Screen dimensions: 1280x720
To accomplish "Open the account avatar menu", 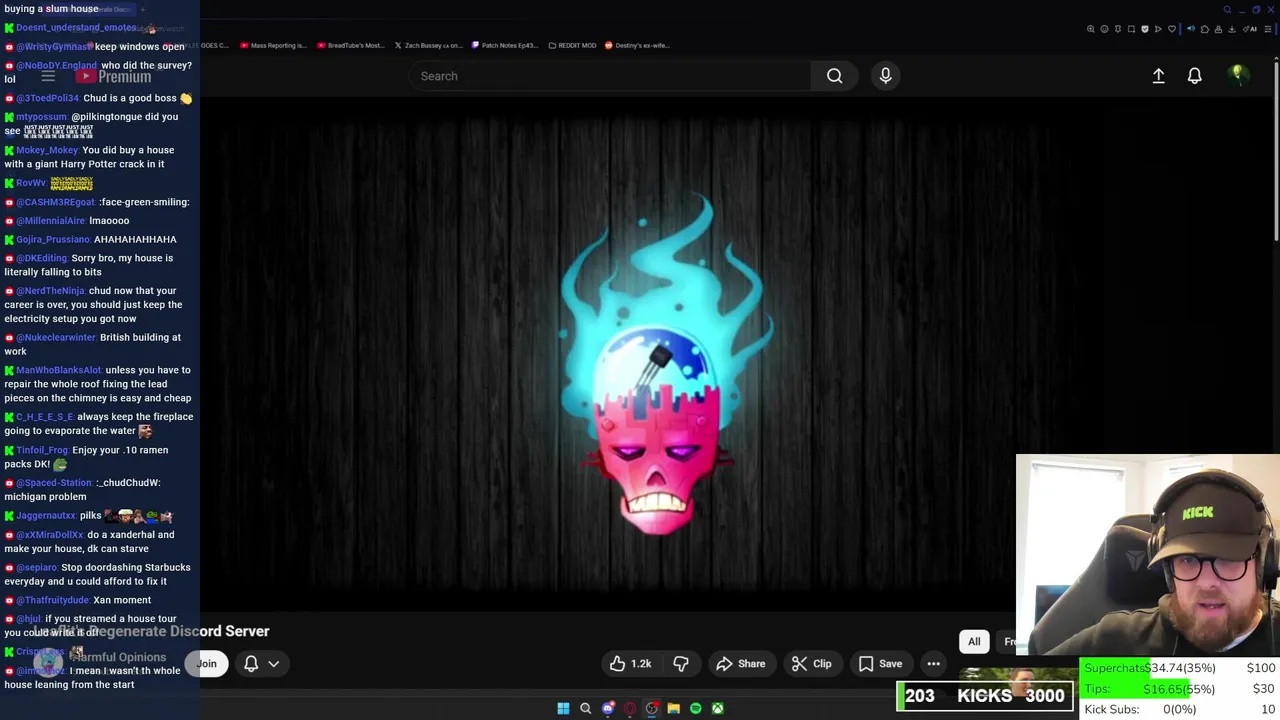I will coord(1238,75).
